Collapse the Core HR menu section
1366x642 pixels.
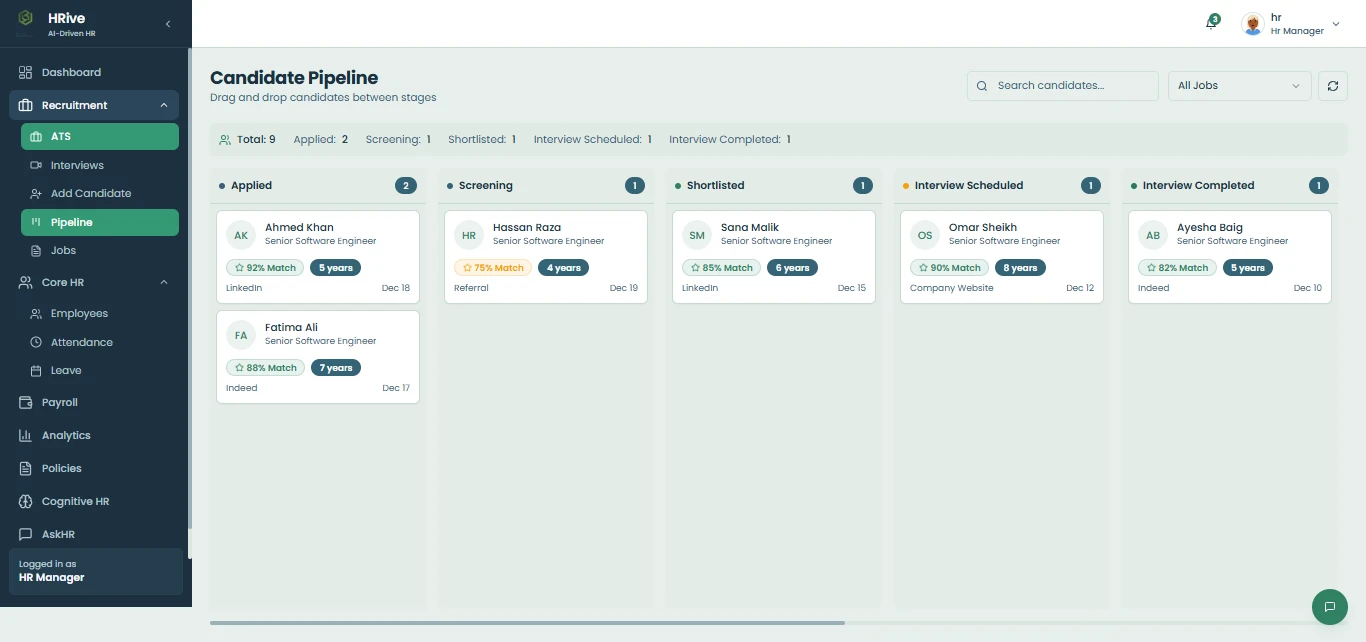[x=164, y=282]
